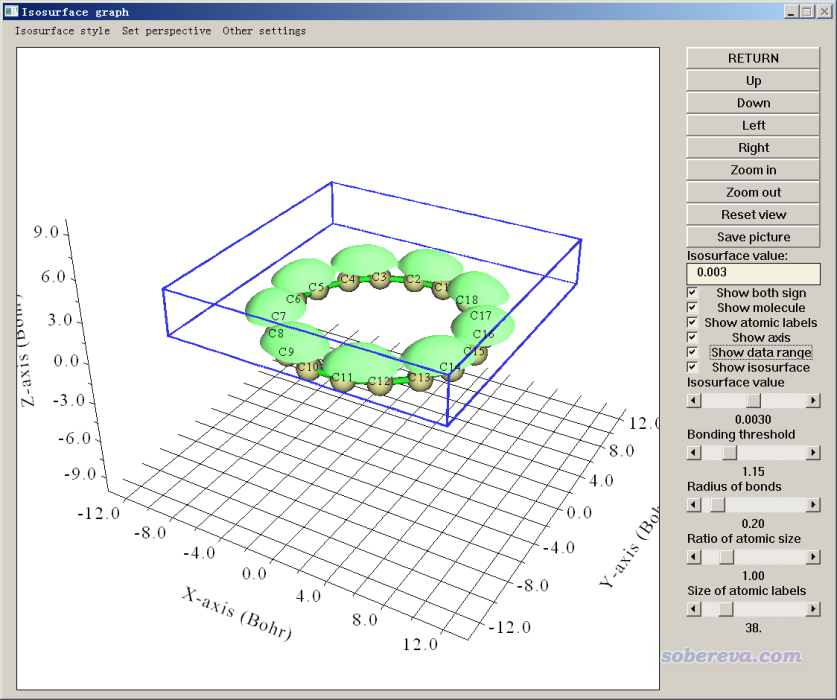The height and width of the screenshot is (700, 837).
Task: Click right arrow of Radius of bonds slider
Action: click(813, 505)
